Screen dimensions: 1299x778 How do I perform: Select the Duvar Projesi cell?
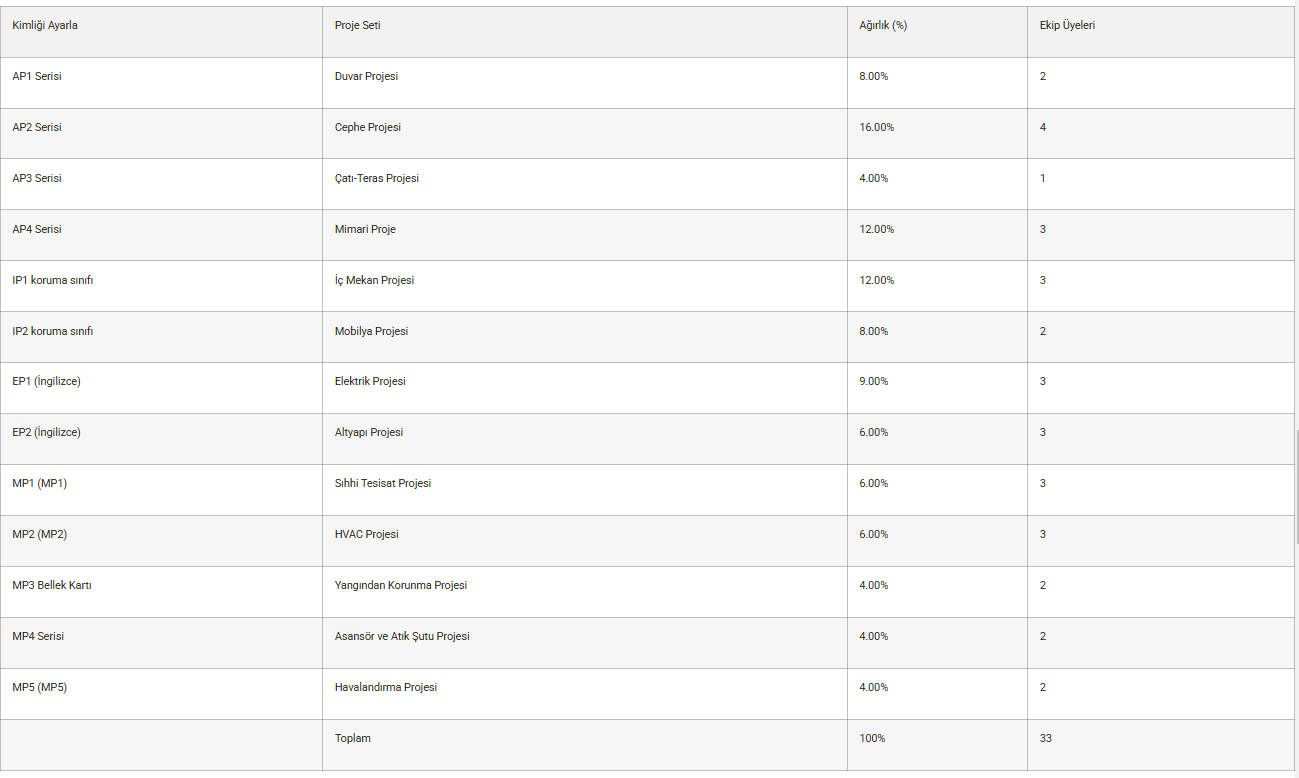coord(366,76)
